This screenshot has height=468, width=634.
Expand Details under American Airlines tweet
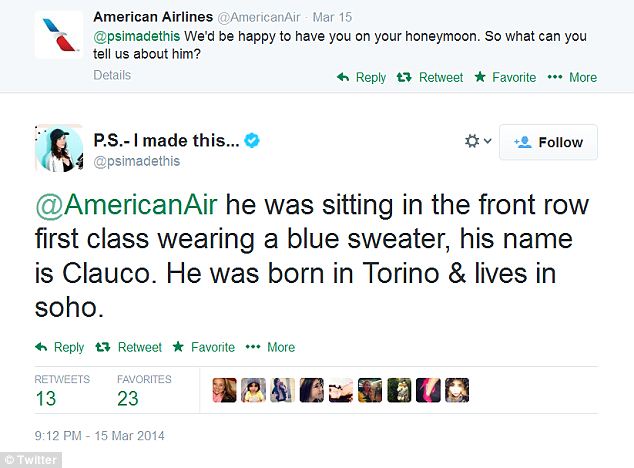click(x=112, y=75)
